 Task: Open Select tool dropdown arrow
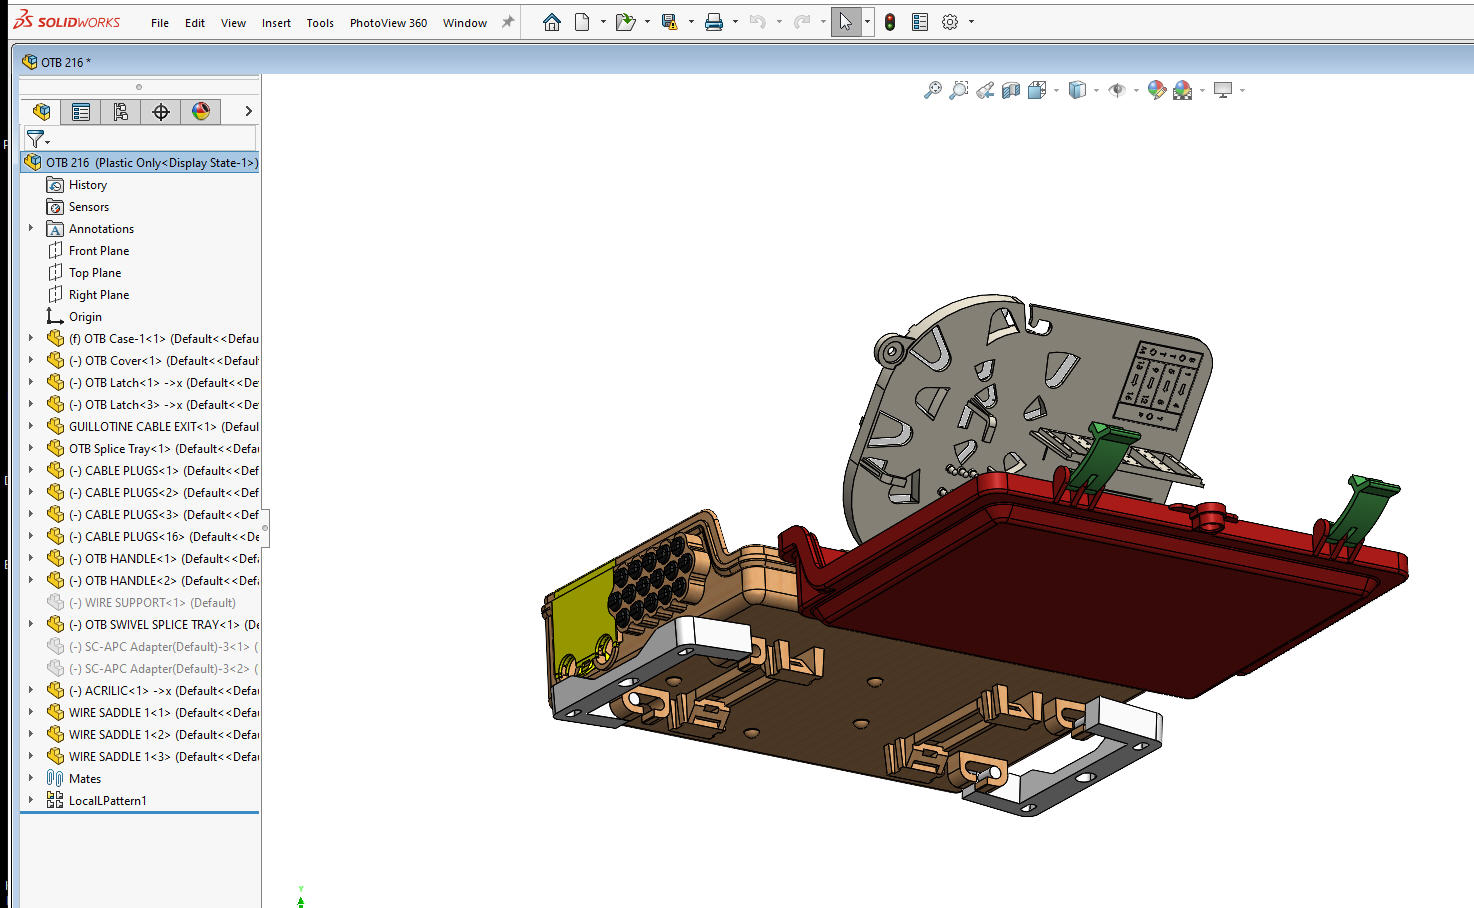pyautogui.click(x=867, y=22)
